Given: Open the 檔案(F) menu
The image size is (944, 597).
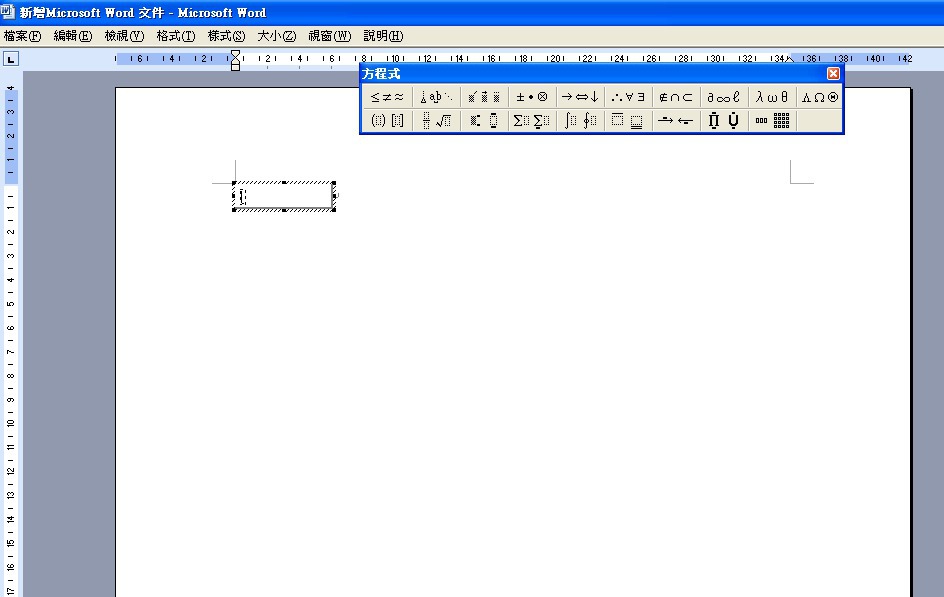Looking at the screenshot, I should (x=22, y=36).
